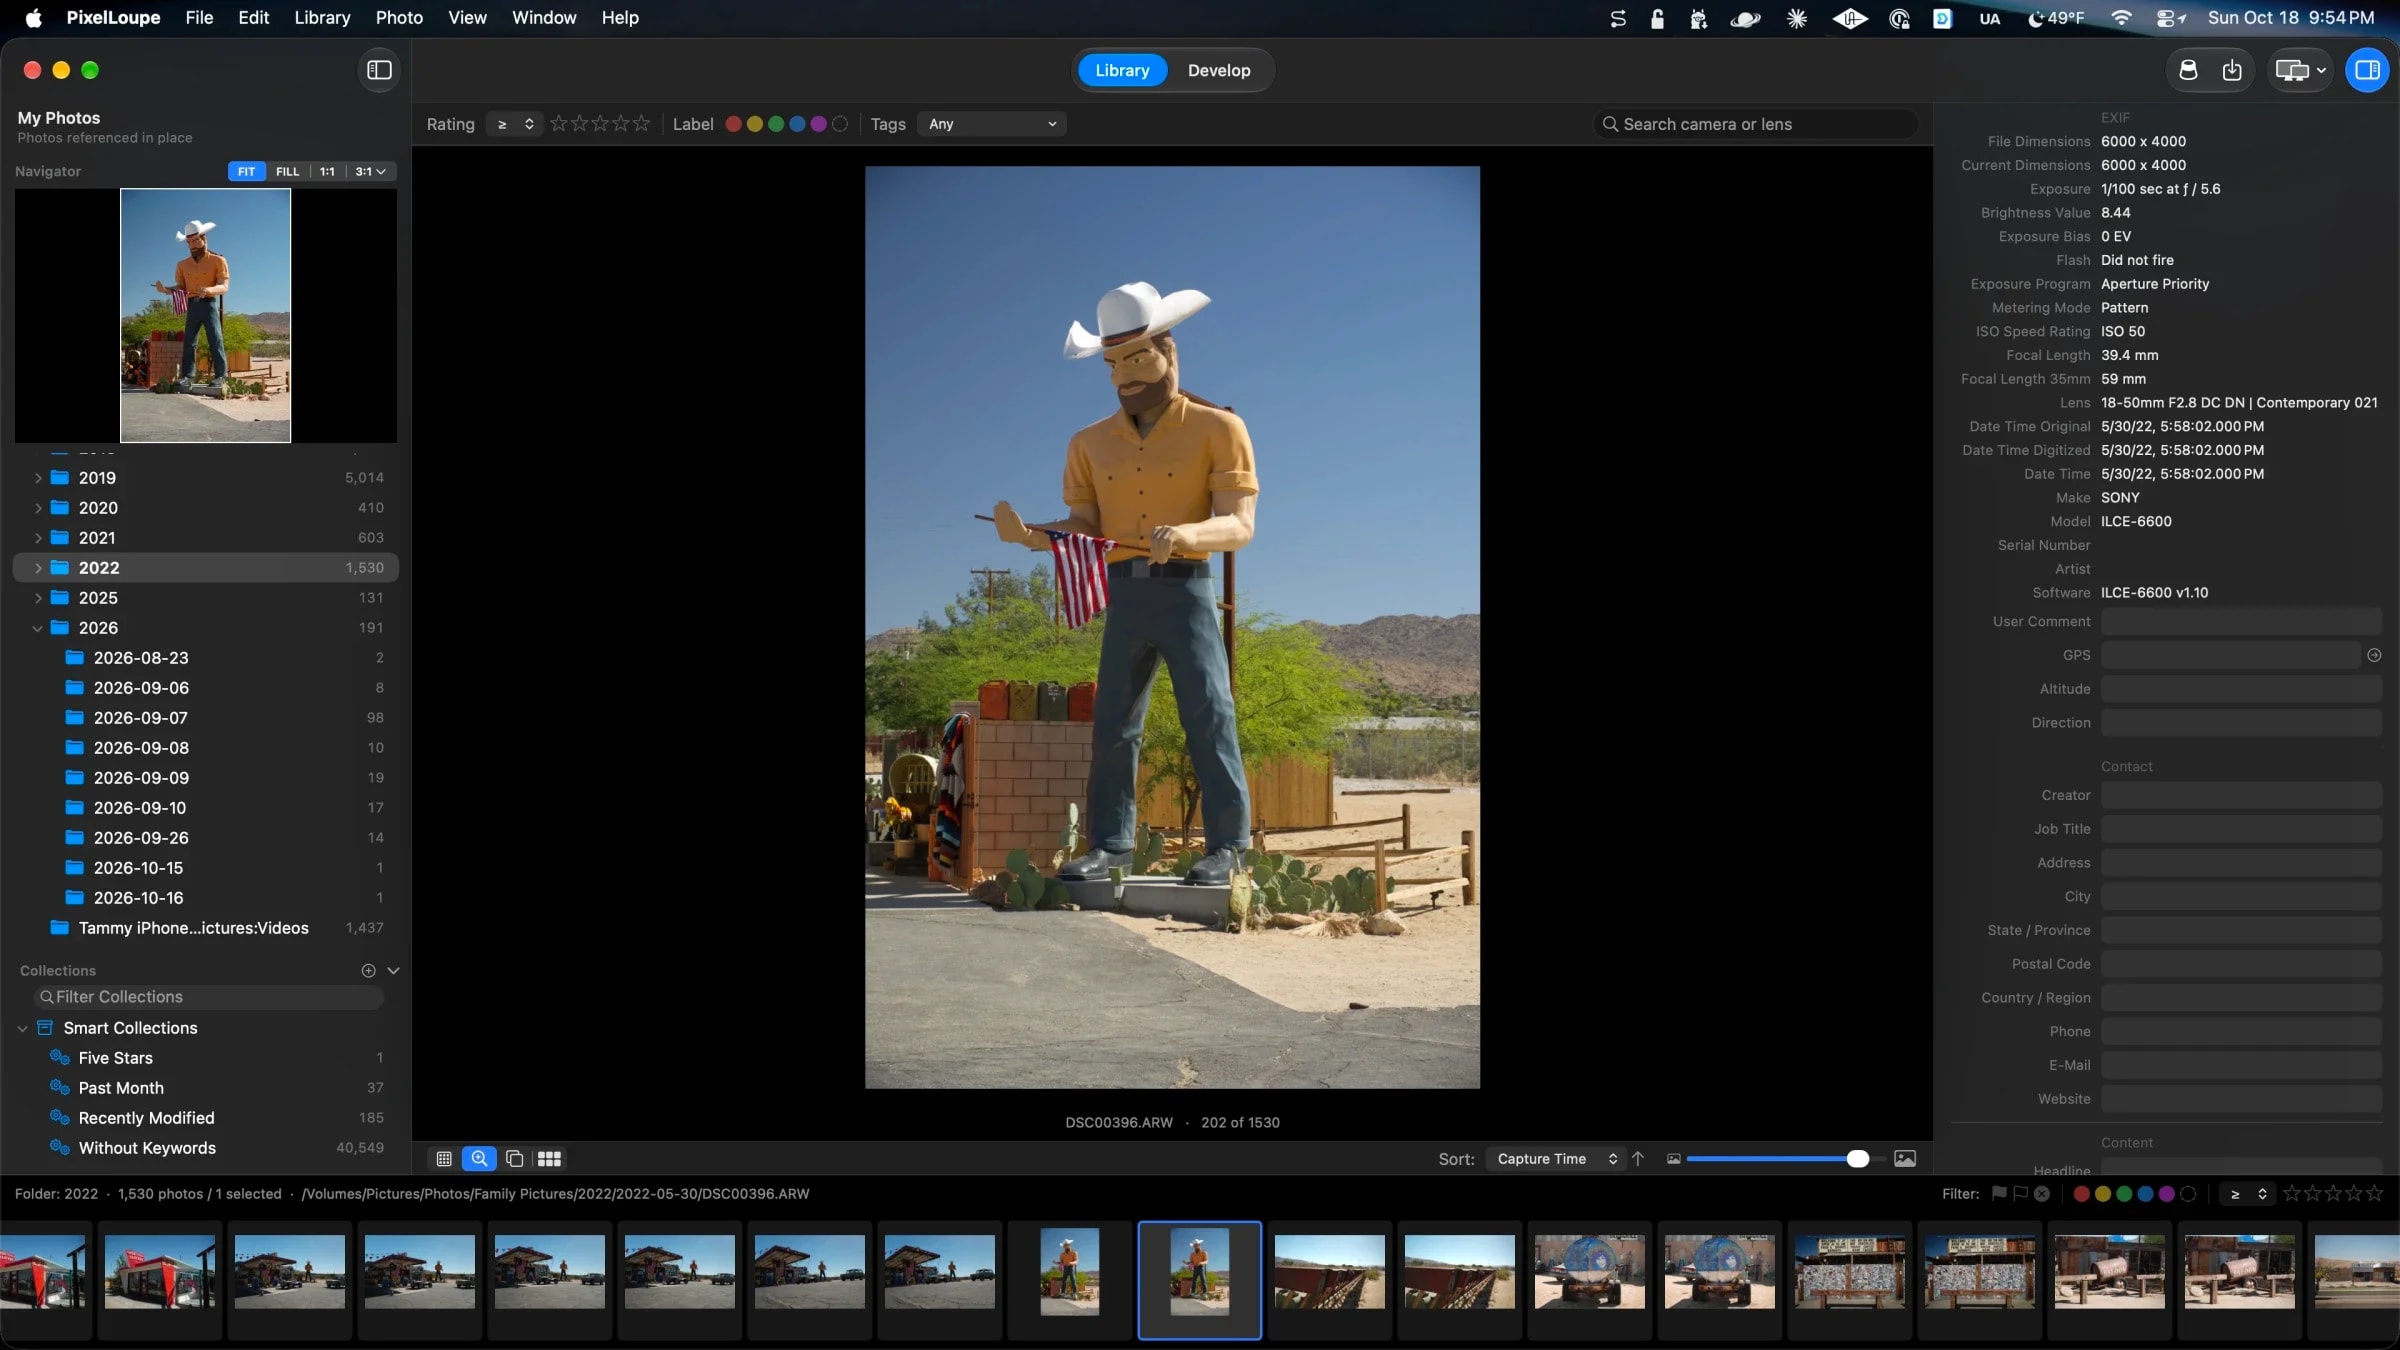Click the Search camera or lens field
Image resolution: width=2400 pixels, height=1350 pixels.
point(1756,124)
